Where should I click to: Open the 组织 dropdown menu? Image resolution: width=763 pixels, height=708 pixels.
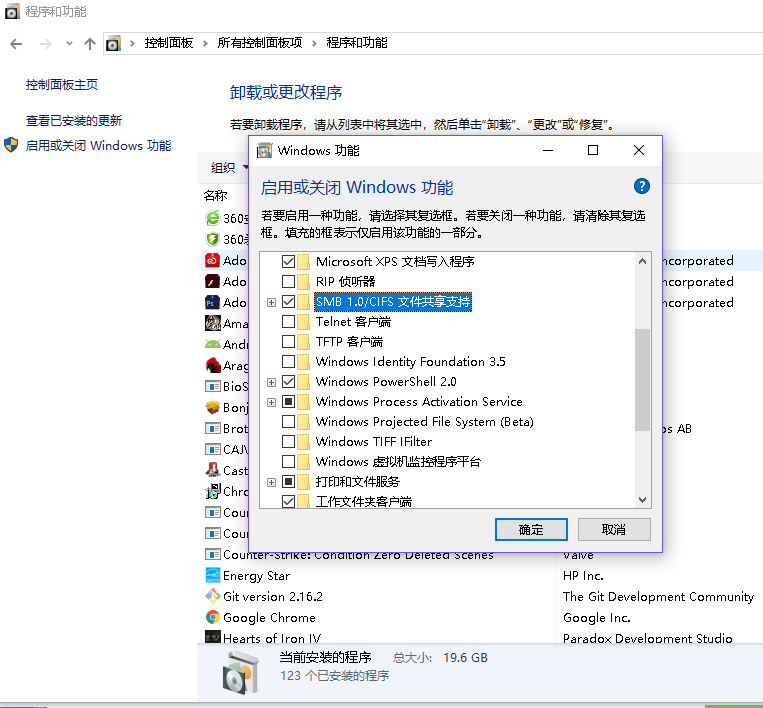[x=229, y=168]
